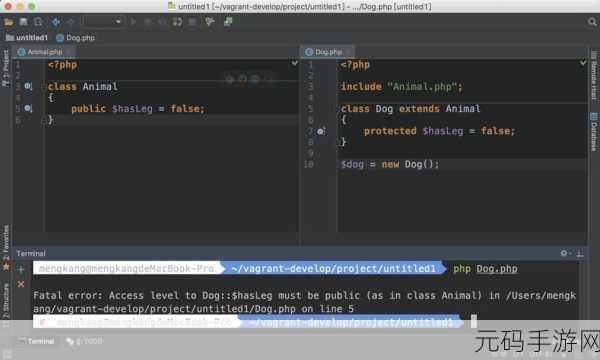Click the tool window quick-access corner icon
Viewport: 600px width, 360px height.
point(7,355)
